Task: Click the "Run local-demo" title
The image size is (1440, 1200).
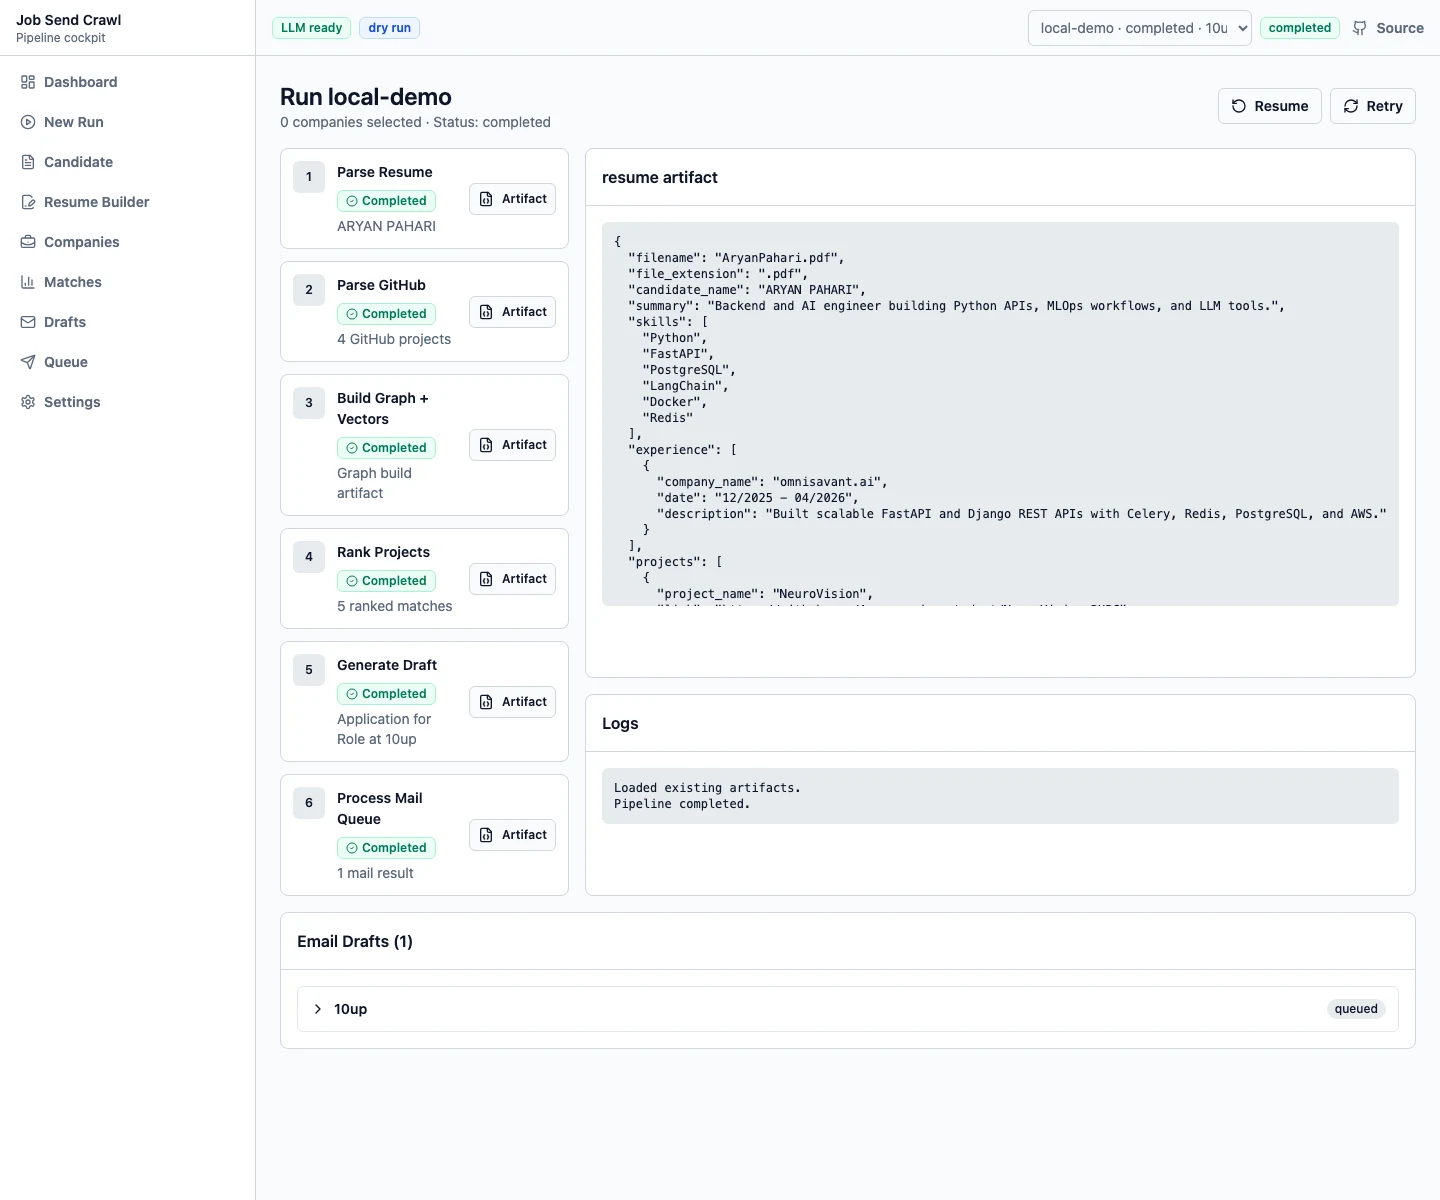Action: (x=366, y=97)
